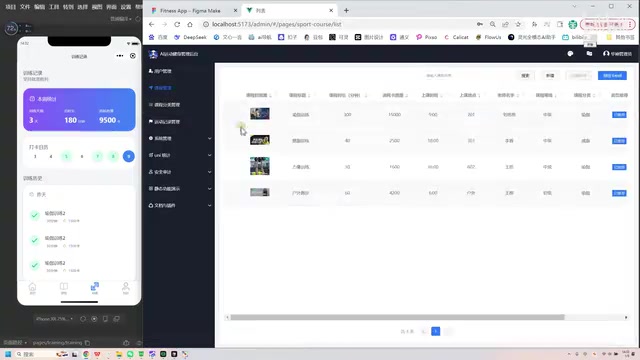Focus the course search input field
Image resolution: width=640 pixels, height=360 pixels.
(467, 76)
